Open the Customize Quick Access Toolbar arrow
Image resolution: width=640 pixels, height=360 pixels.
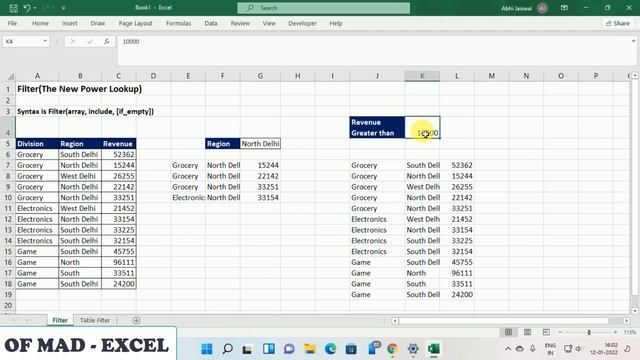pyautogui.click(x=63, y=8)
